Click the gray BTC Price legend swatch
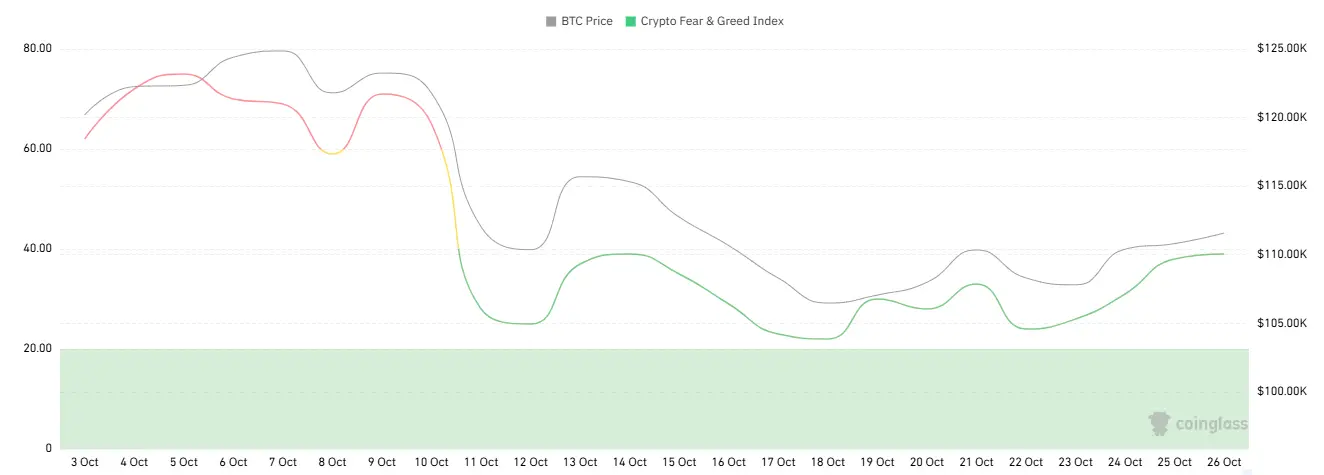Screen dimensions: 1324x475 click(x=551, y=21)
